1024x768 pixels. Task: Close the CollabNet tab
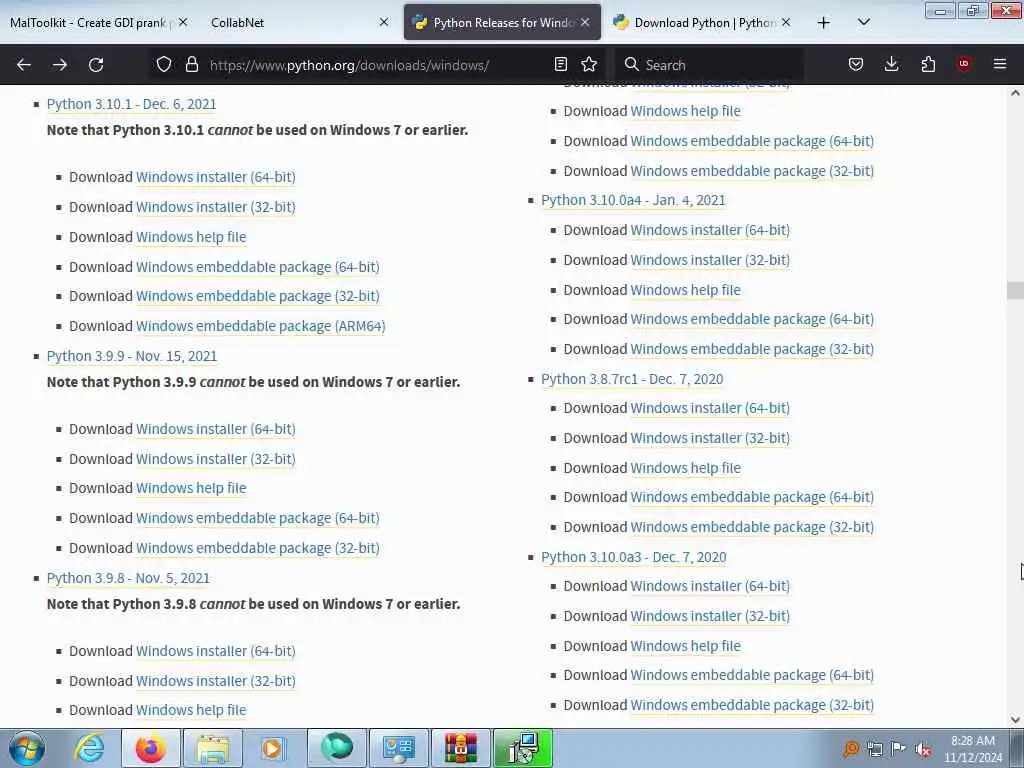(384, 22)
